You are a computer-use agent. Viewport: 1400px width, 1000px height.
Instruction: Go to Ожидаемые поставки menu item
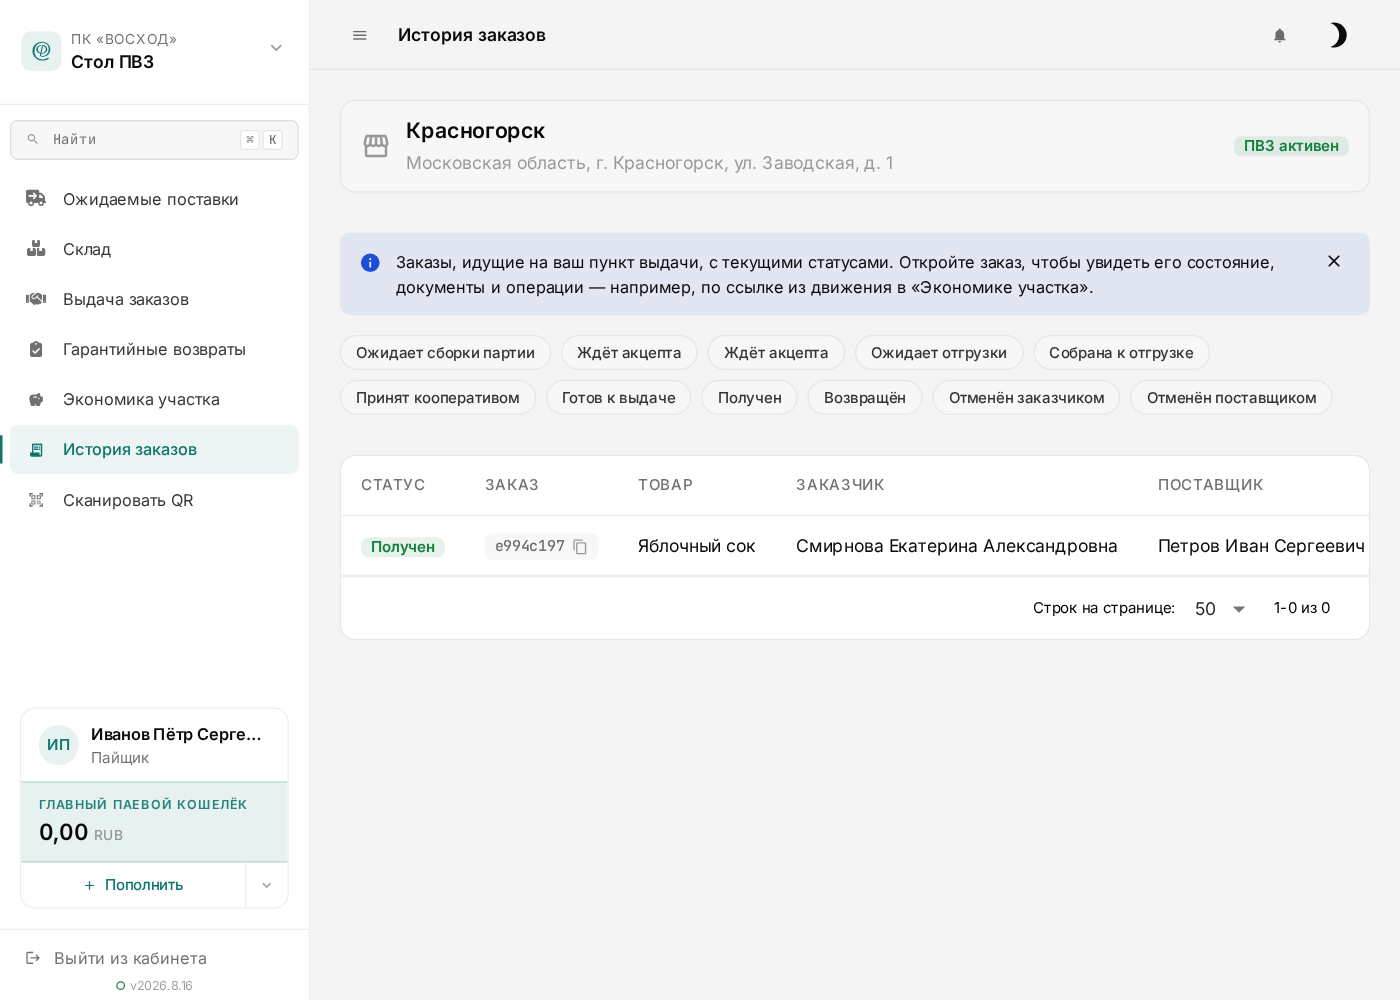154,199
